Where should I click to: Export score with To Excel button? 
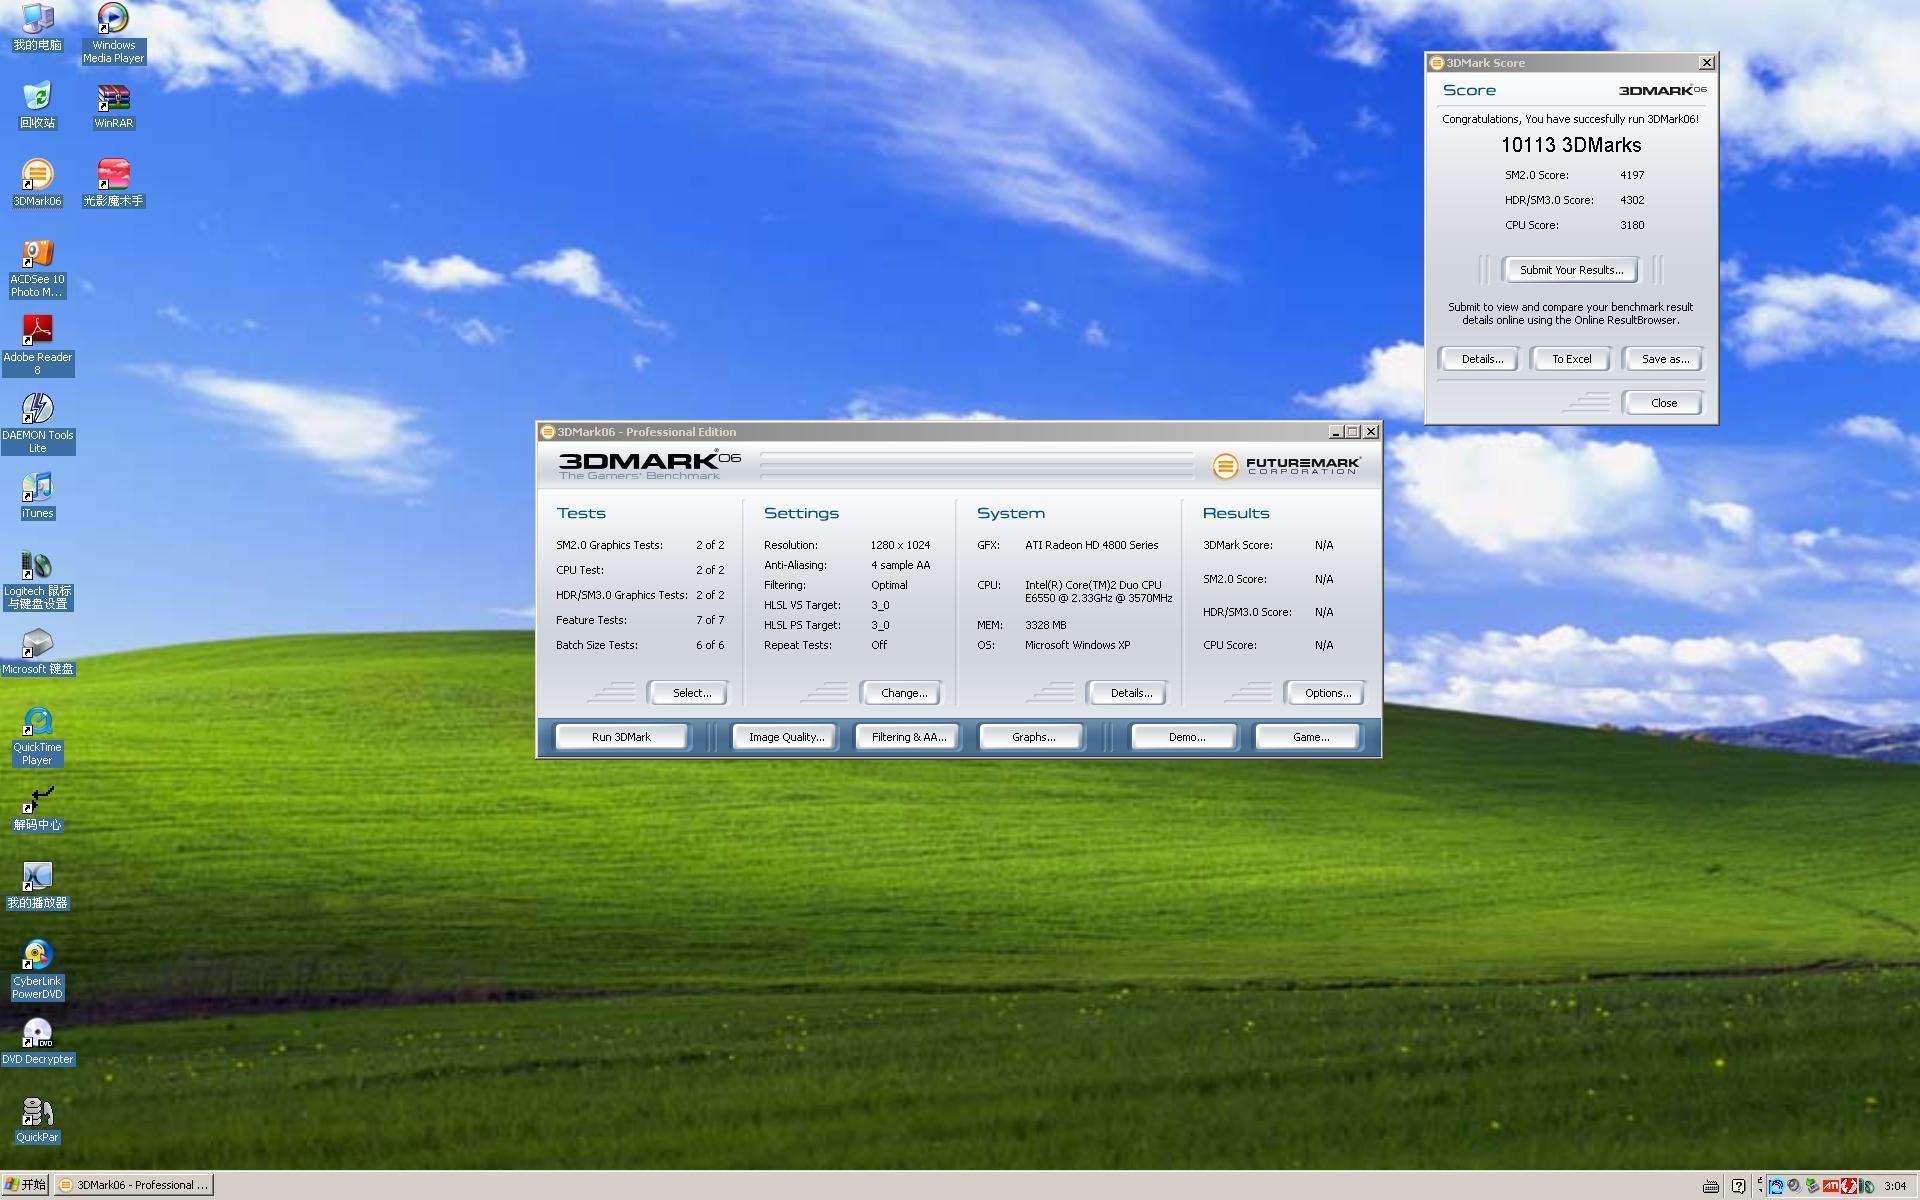pos(1571,359)
